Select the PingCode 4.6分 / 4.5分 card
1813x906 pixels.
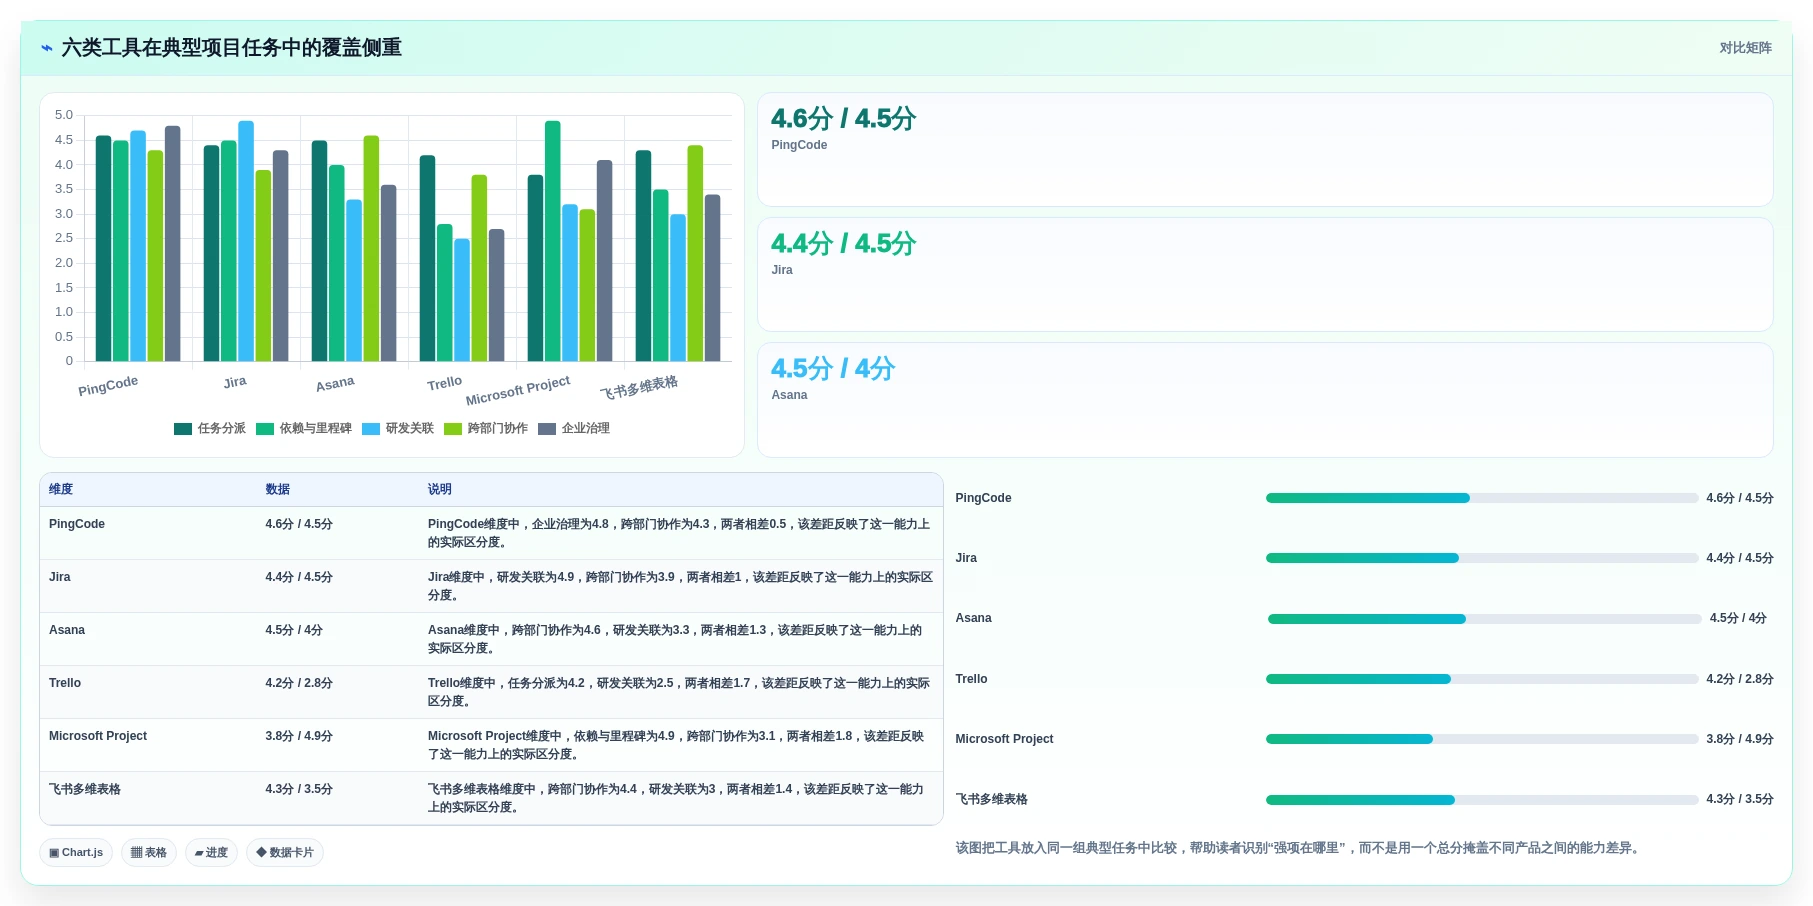click(x=1265, y=150)
